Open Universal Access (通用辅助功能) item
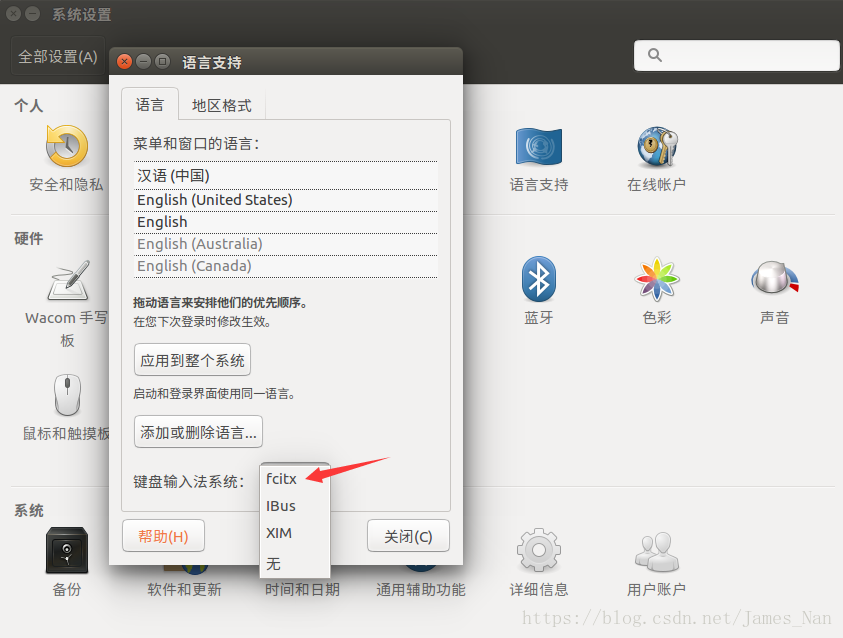Viewport: 843px width, 638px height. [420, 589]
